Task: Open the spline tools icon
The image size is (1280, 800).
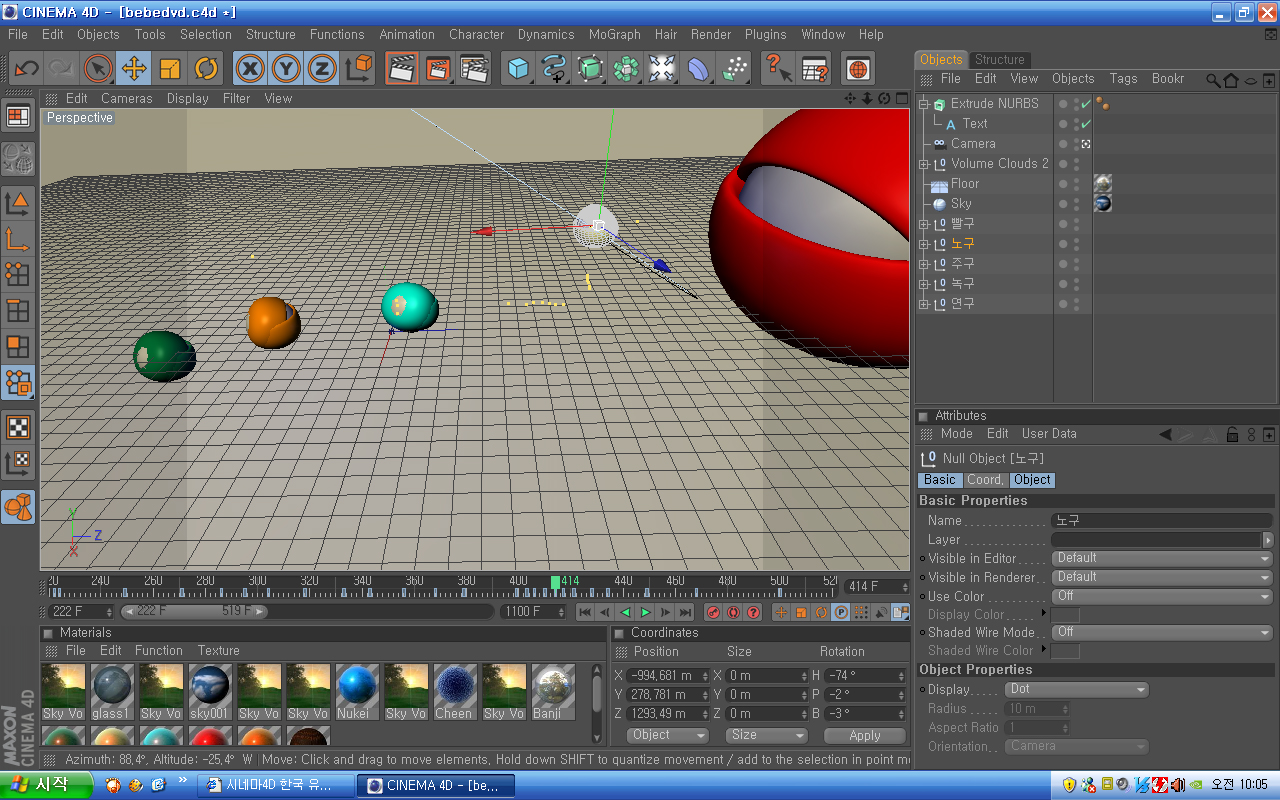Action: tap(554, 68)
